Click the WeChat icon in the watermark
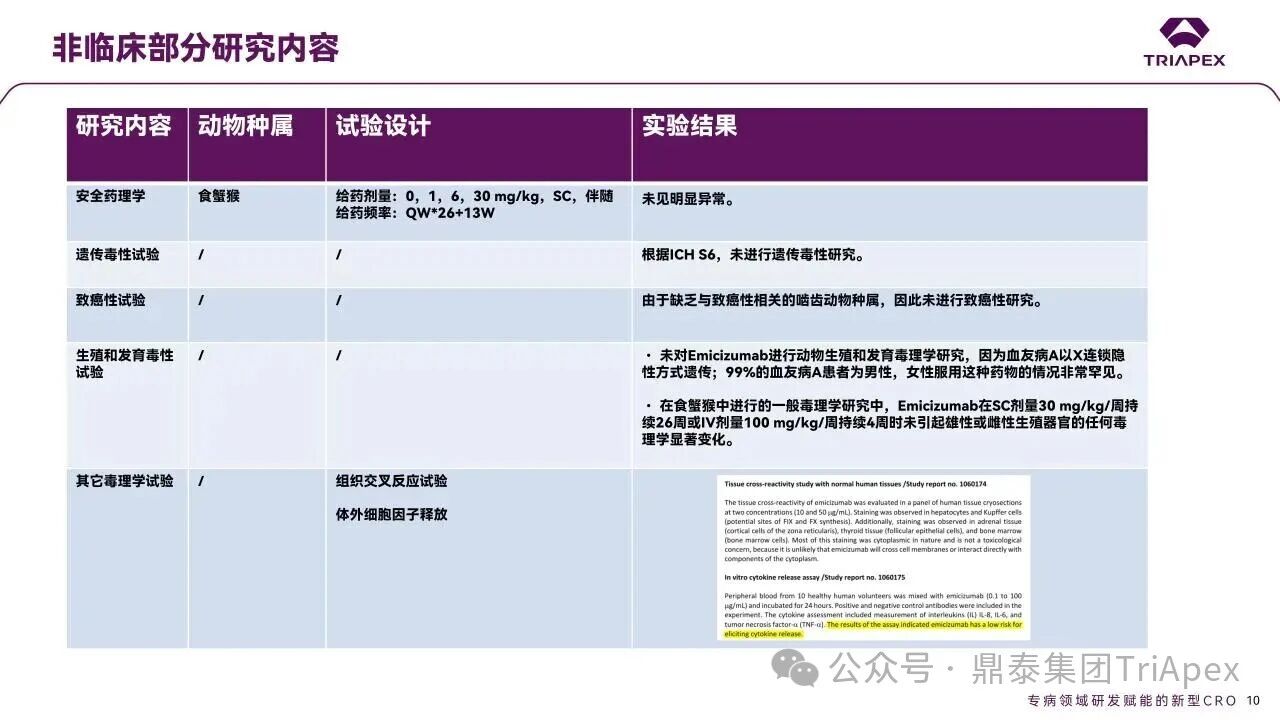This screenshot has width=1280, height=720. [800, 668]
